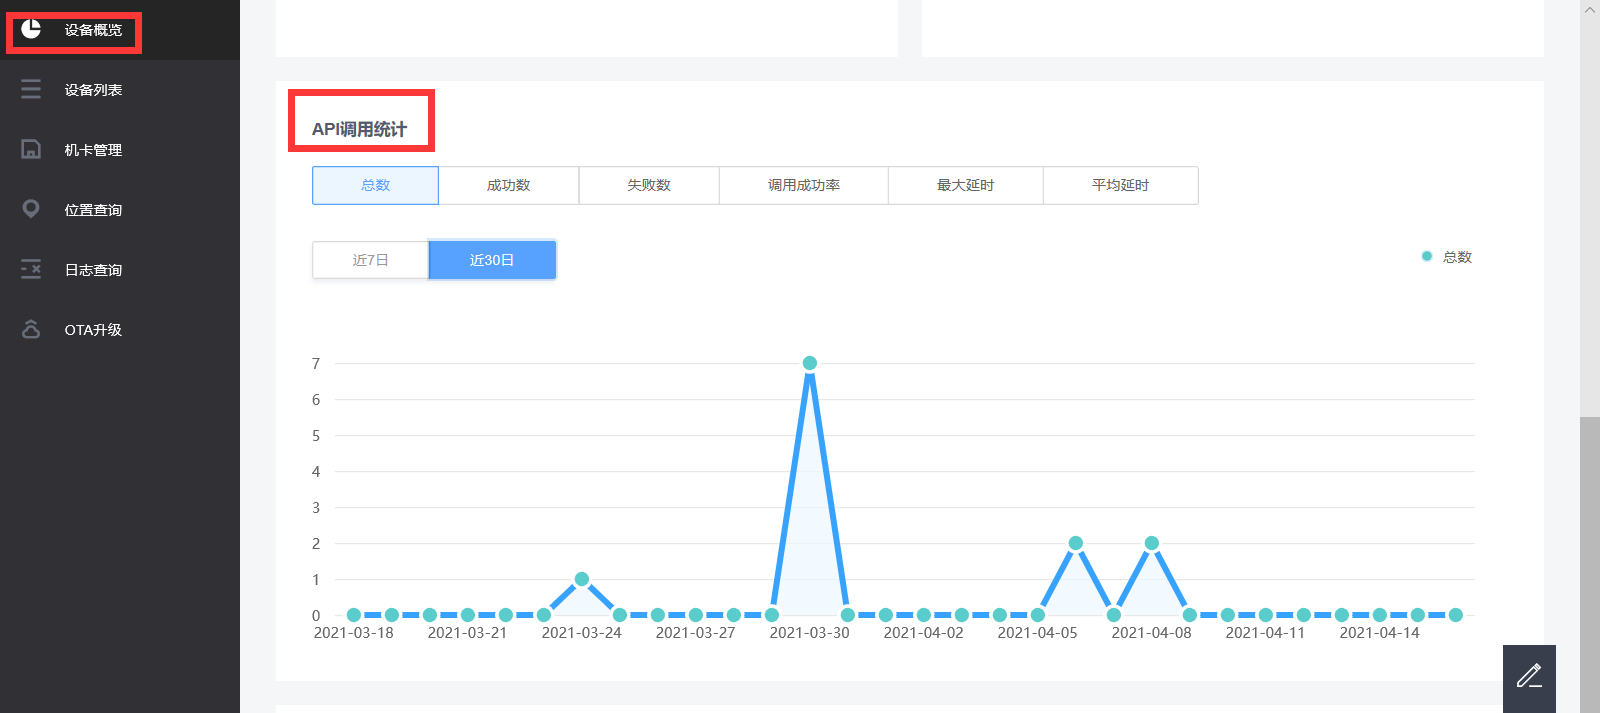This screenshot has height=713, width=1600.
Task: Toggle the 总数 legend series
Action: [x=1447, y=257]
